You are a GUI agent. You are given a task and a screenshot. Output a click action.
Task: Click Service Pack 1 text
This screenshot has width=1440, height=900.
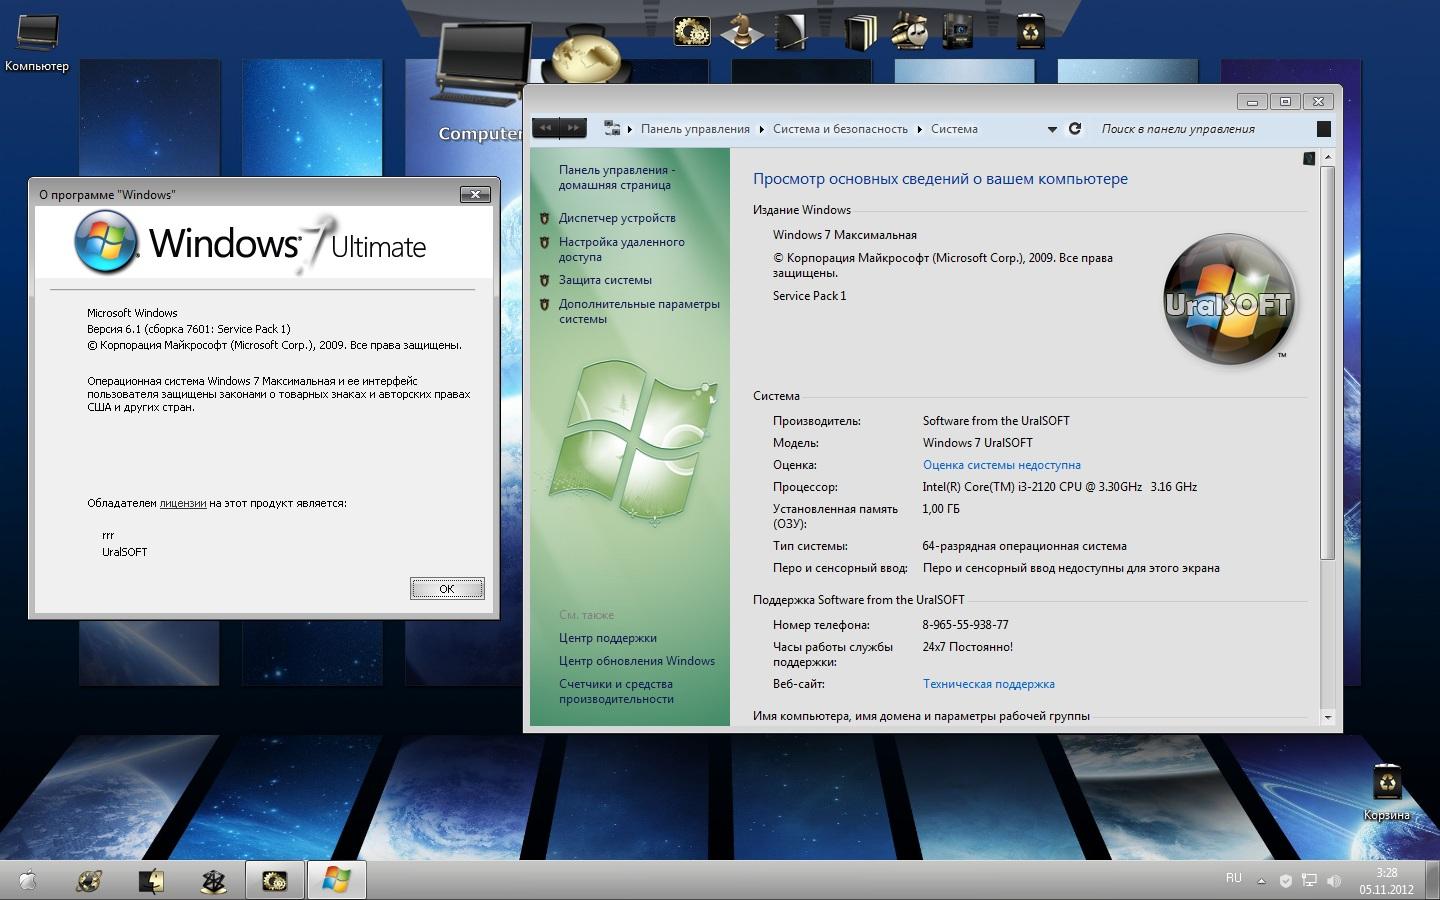point(809,296)
